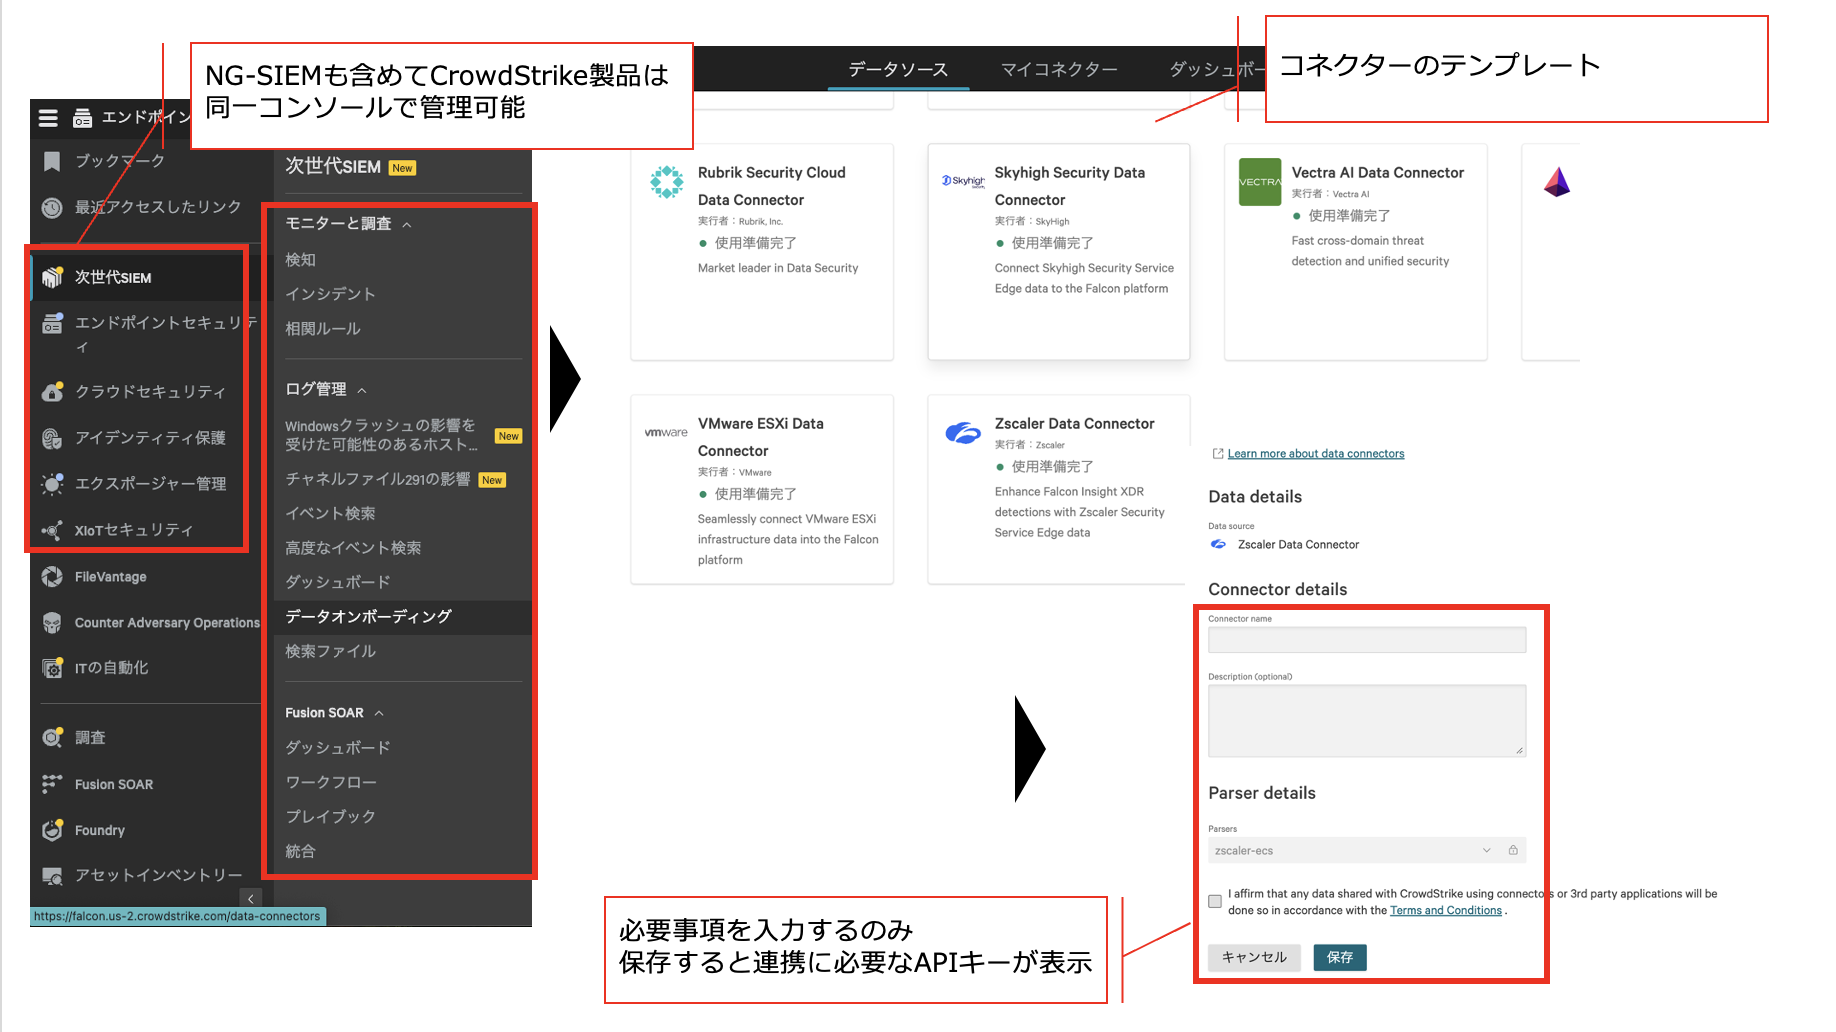Open 検知 in the monitor menu

click(300, 259)
